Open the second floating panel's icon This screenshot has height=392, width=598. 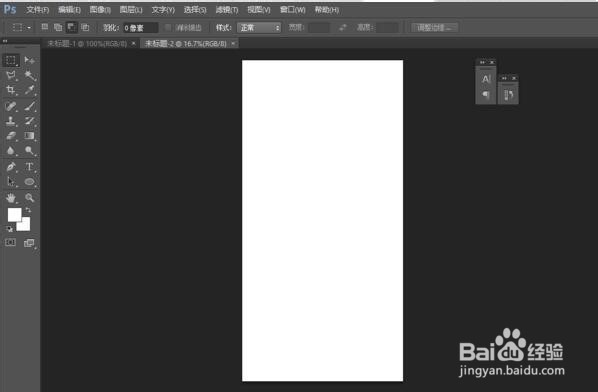tap(508, 94)
